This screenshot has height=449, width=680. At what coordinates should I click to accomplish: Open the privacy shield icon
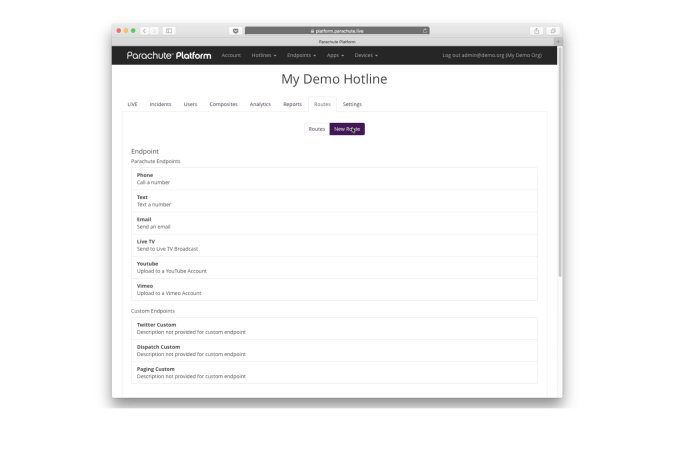[235, 31]
